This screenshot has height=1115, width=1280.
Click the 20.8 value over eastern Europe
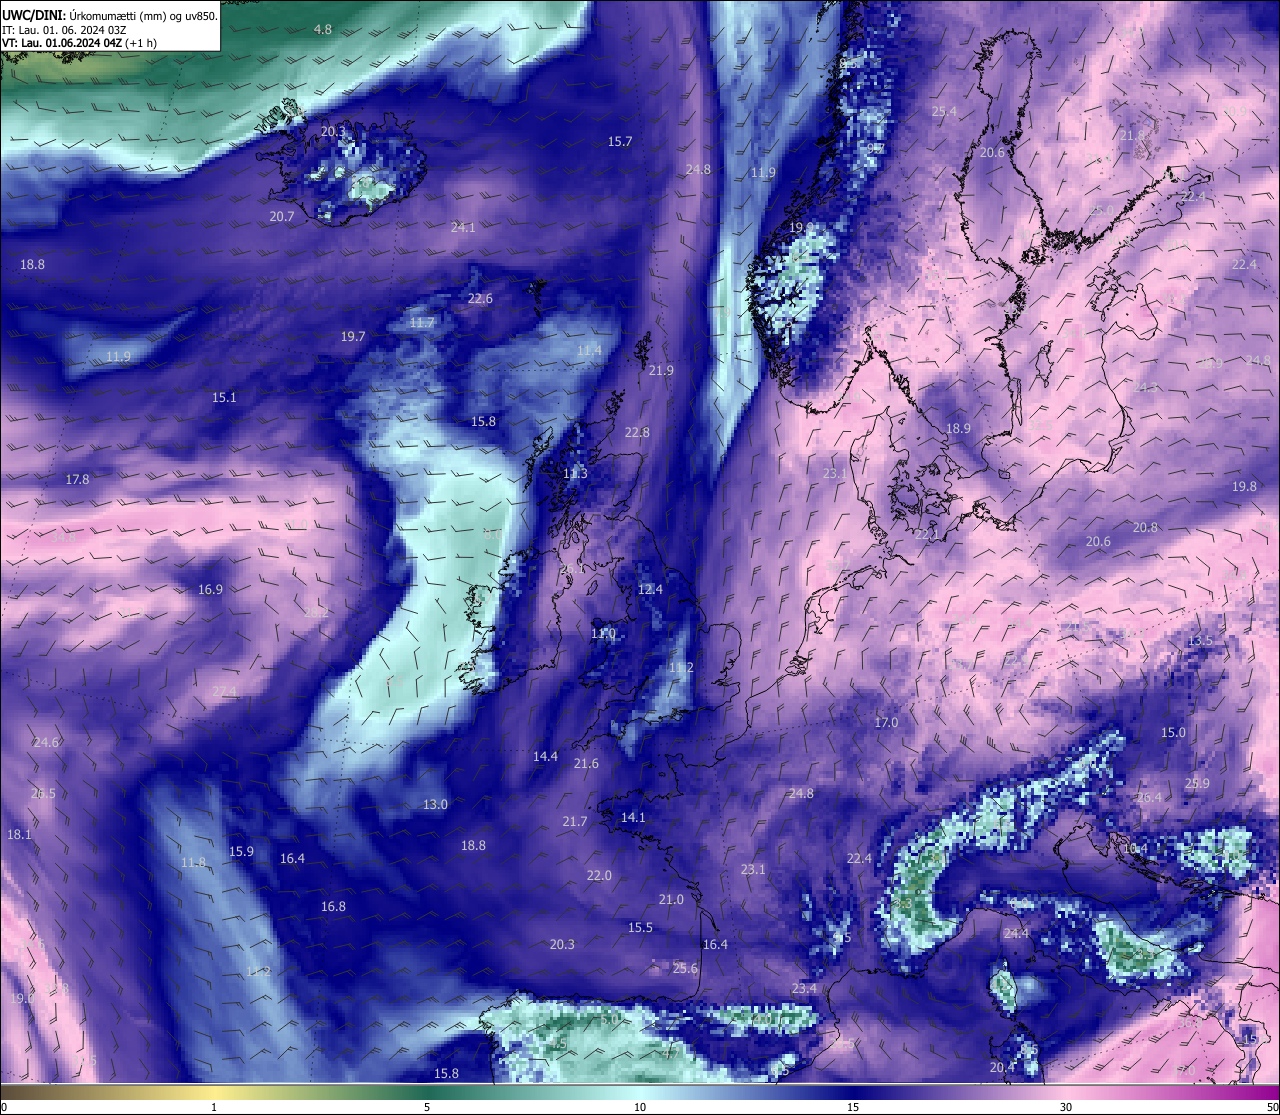1145,528
